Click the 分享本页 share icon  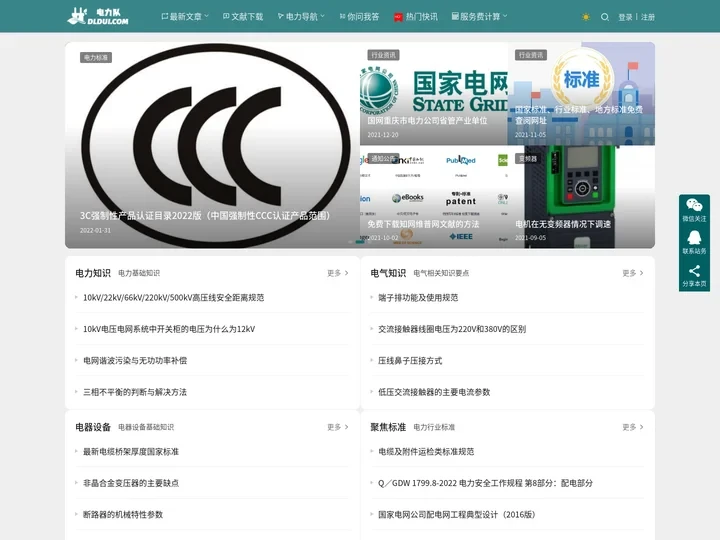(x=694, y=275)
